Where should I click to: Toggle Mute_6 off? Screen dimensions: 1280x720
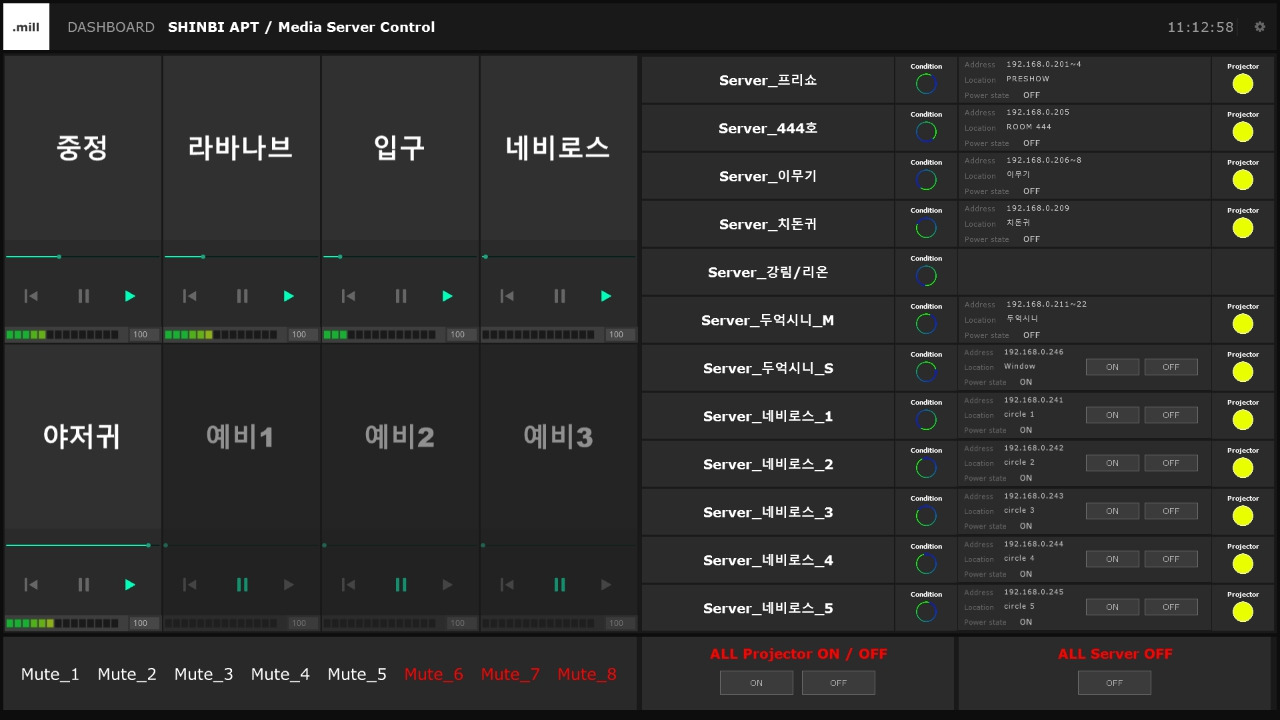(433, 674)
